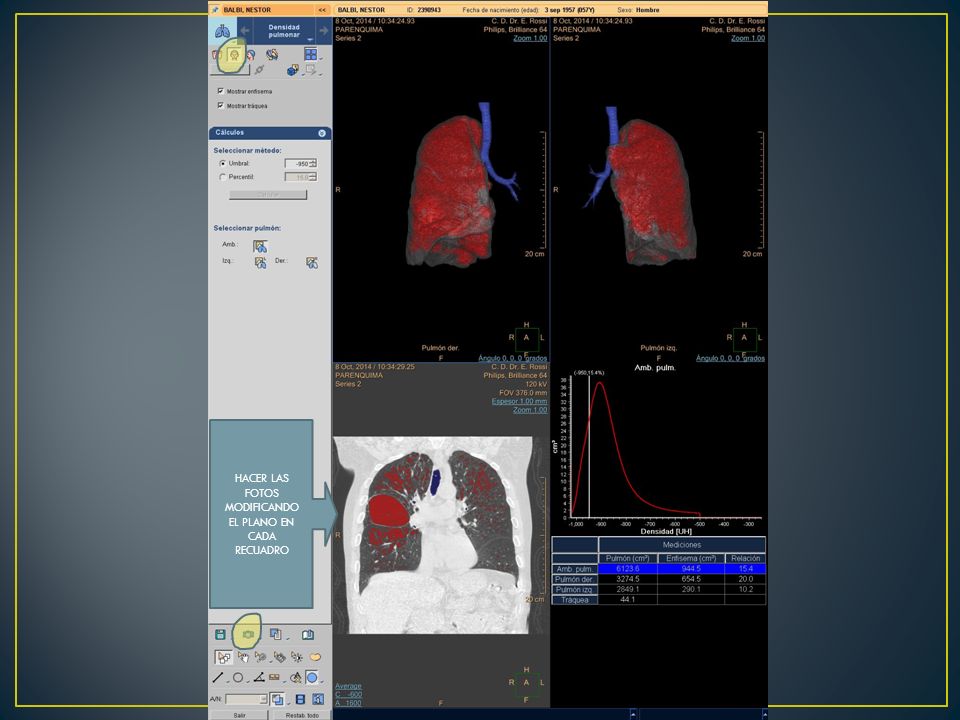Select the ellipse ROI tool
This screenshot has width=960, height=720.
pyautogui.click(x=238, y=678)
